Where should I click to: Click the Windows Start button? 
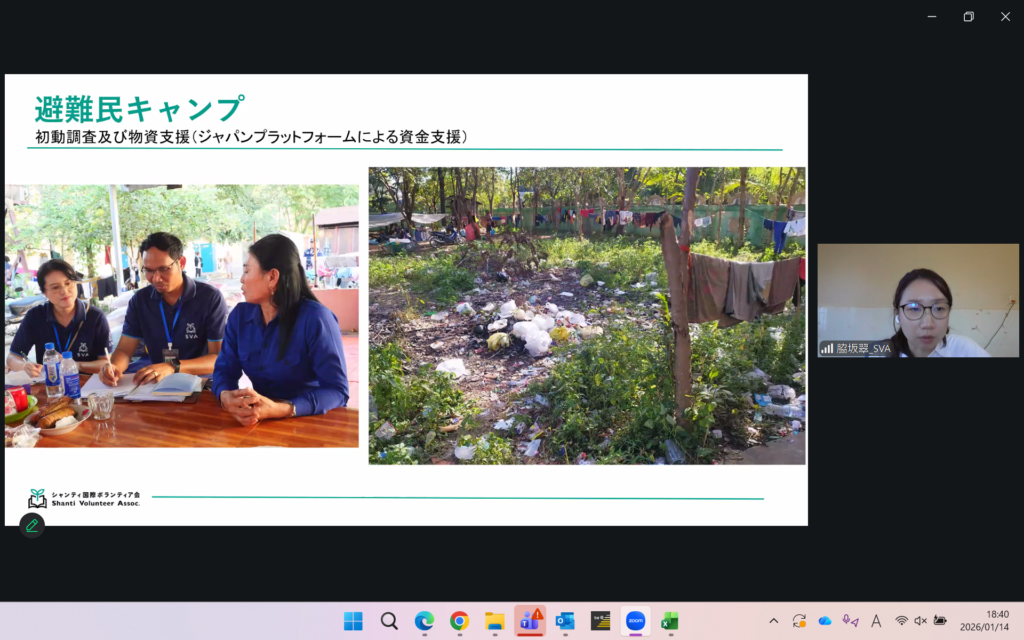click(353, 621)
